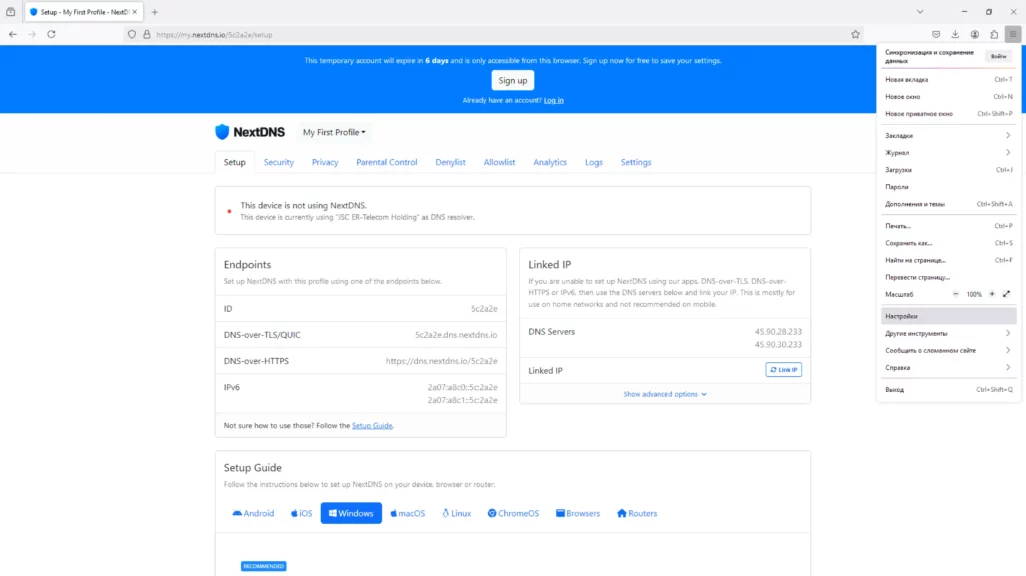Expand Show advanced options
The height and width of the screenshot is (576, 1026).
[665, 394]
